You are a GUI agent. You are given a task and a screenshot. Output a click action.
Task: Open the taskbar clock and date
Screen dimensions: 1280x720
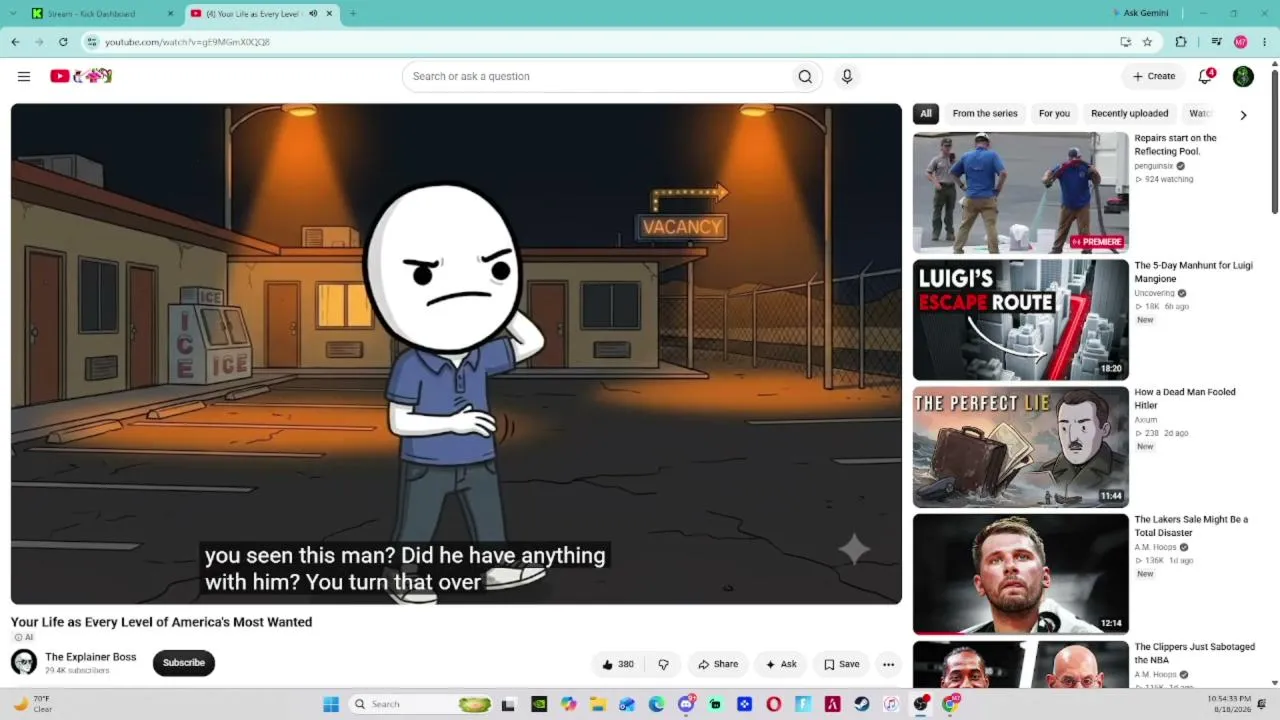1229,704
